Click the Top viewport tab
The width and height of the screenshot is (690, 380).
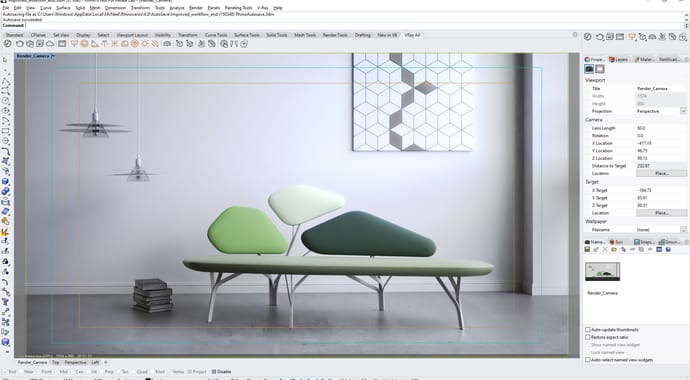(55, 362)
